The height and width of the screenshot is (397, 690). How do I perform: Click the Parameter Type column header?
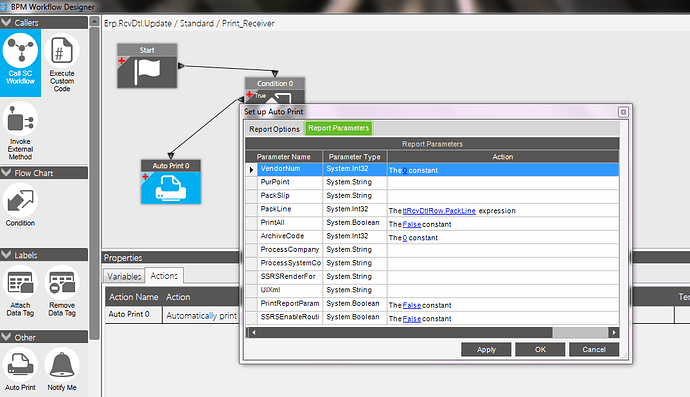[355, 157]
